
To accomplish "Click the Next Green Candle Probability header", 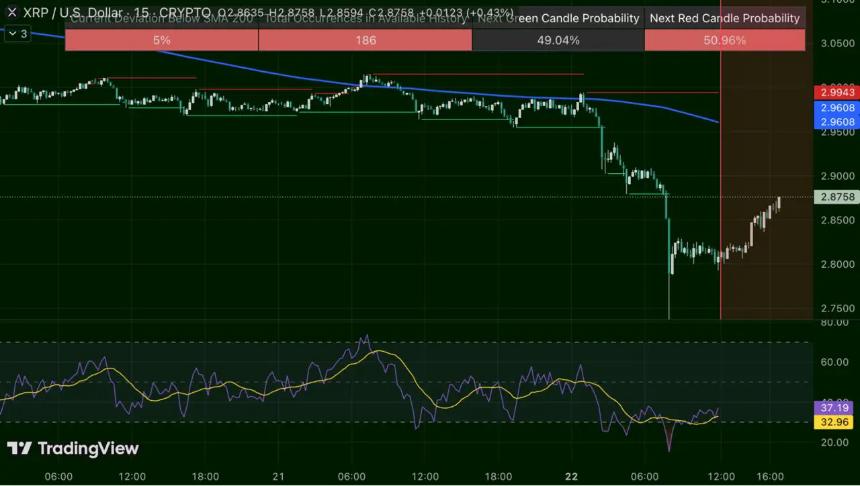I will (558, 18).
